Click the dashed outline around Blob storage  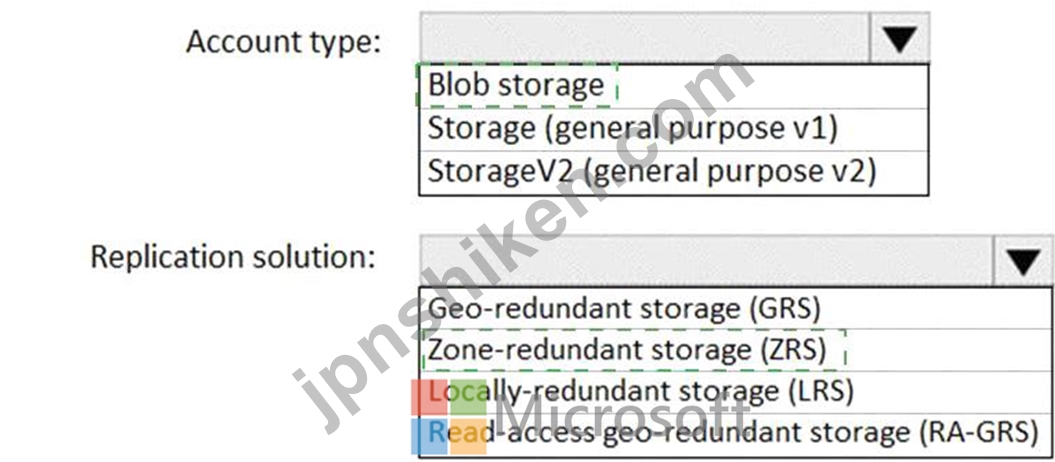coord(517,85)
